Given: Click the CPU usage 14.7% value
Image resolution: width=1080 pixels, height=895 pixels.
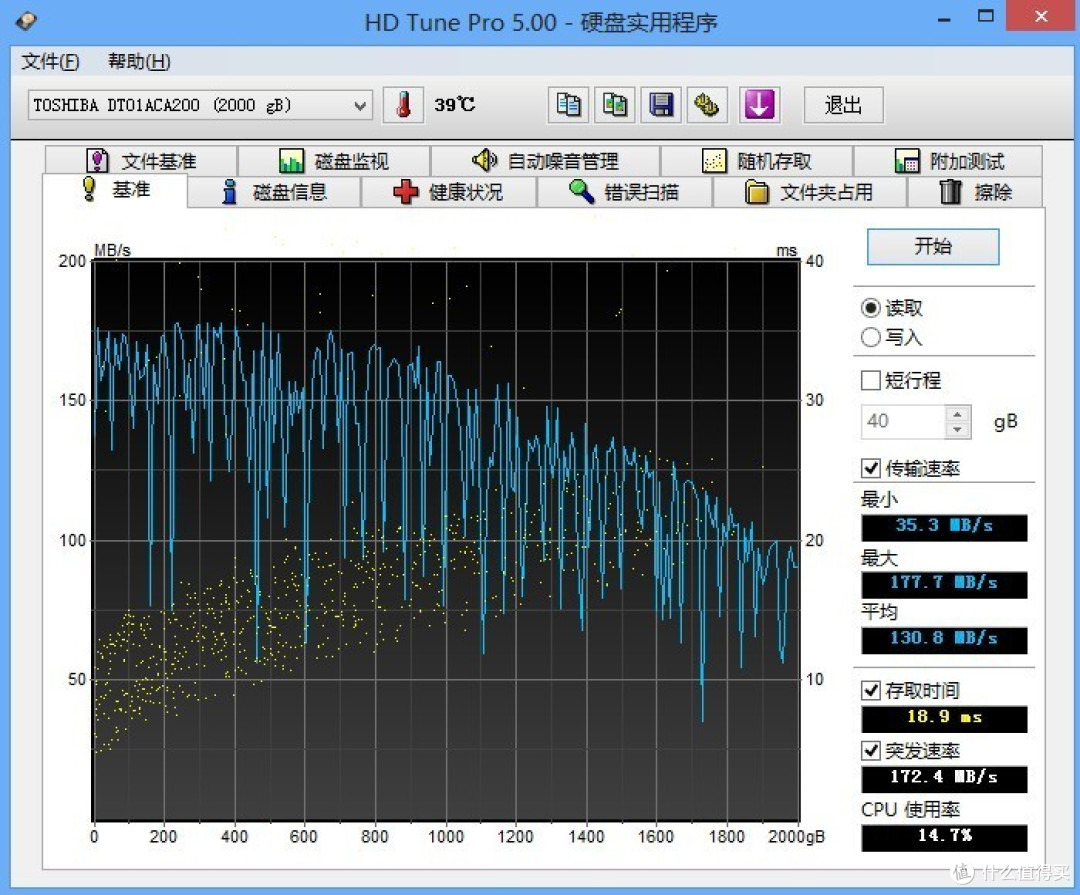Looking at the screenshot, I should (x=944, y=837).
